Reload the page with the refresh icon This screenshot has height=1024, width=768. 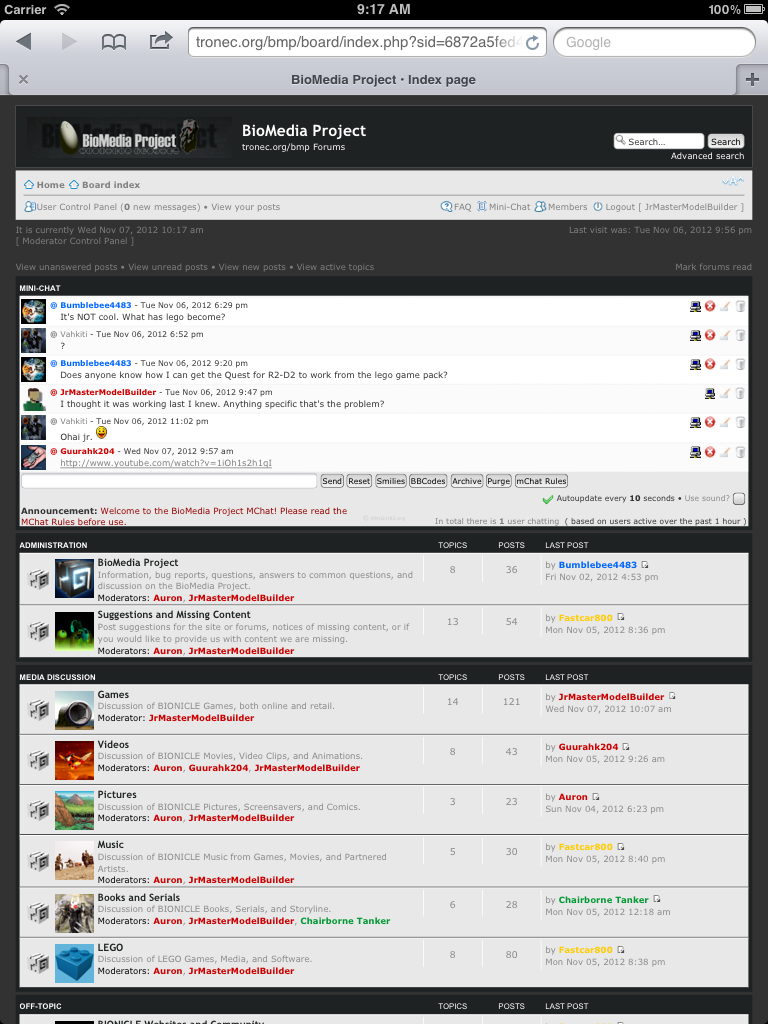coord(532,42)
